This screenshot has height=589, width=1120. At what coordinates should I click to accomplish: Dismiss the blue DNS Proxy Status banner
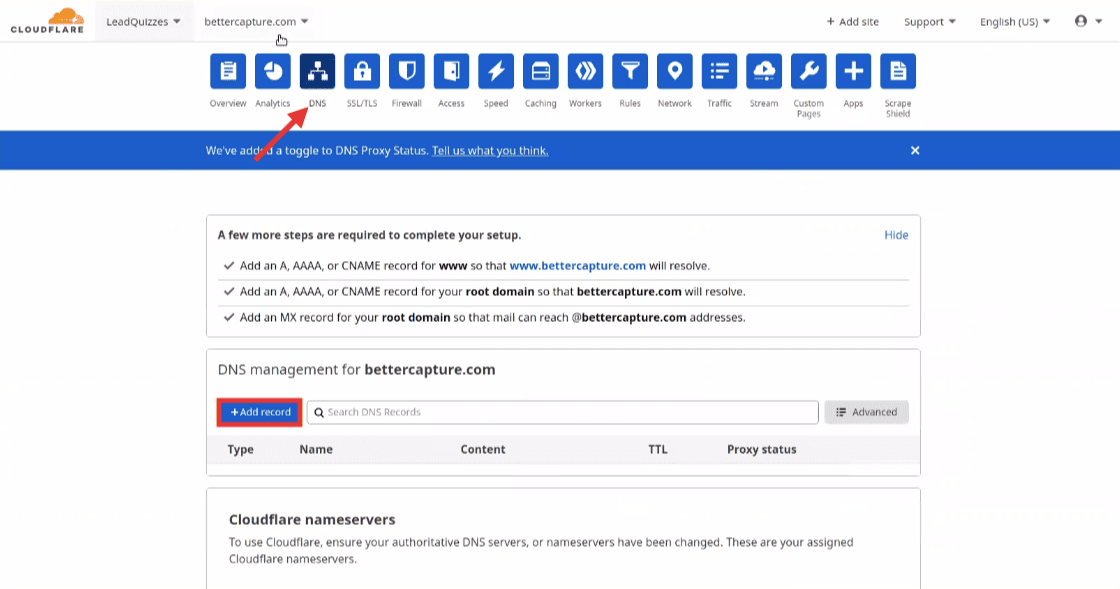(x=915, y=151)
